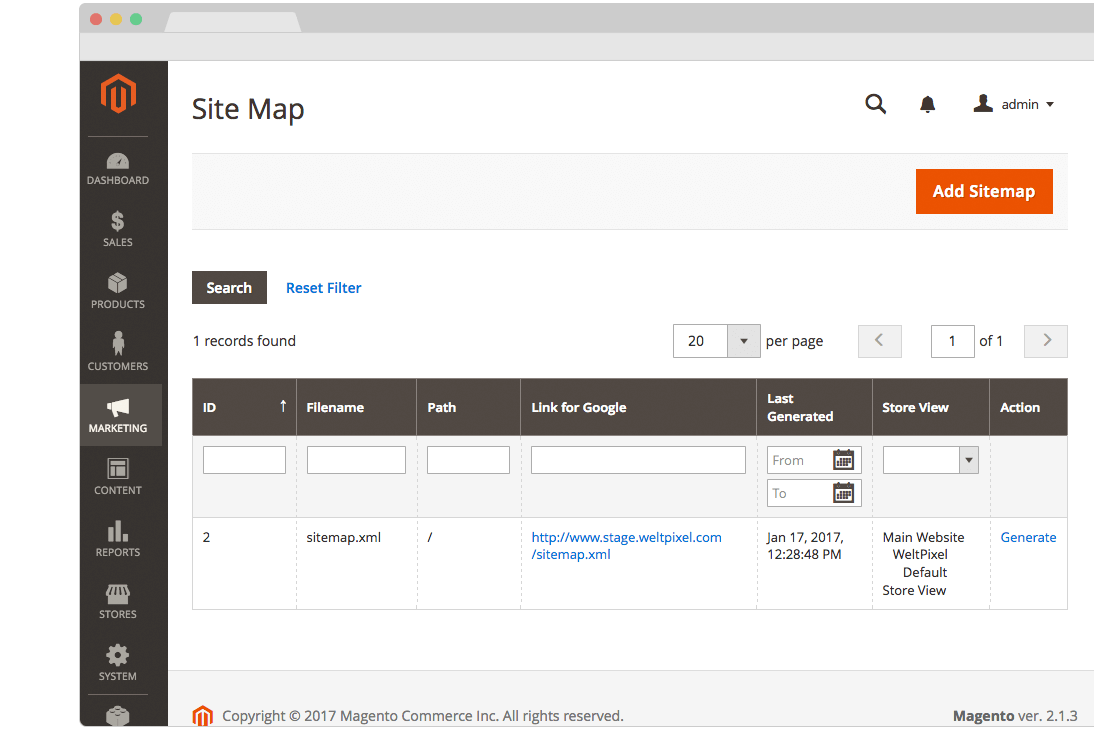This screenshot has height=732, width=1094.
Task: Open the Stores sidebar menu
Action: (118, 601)
